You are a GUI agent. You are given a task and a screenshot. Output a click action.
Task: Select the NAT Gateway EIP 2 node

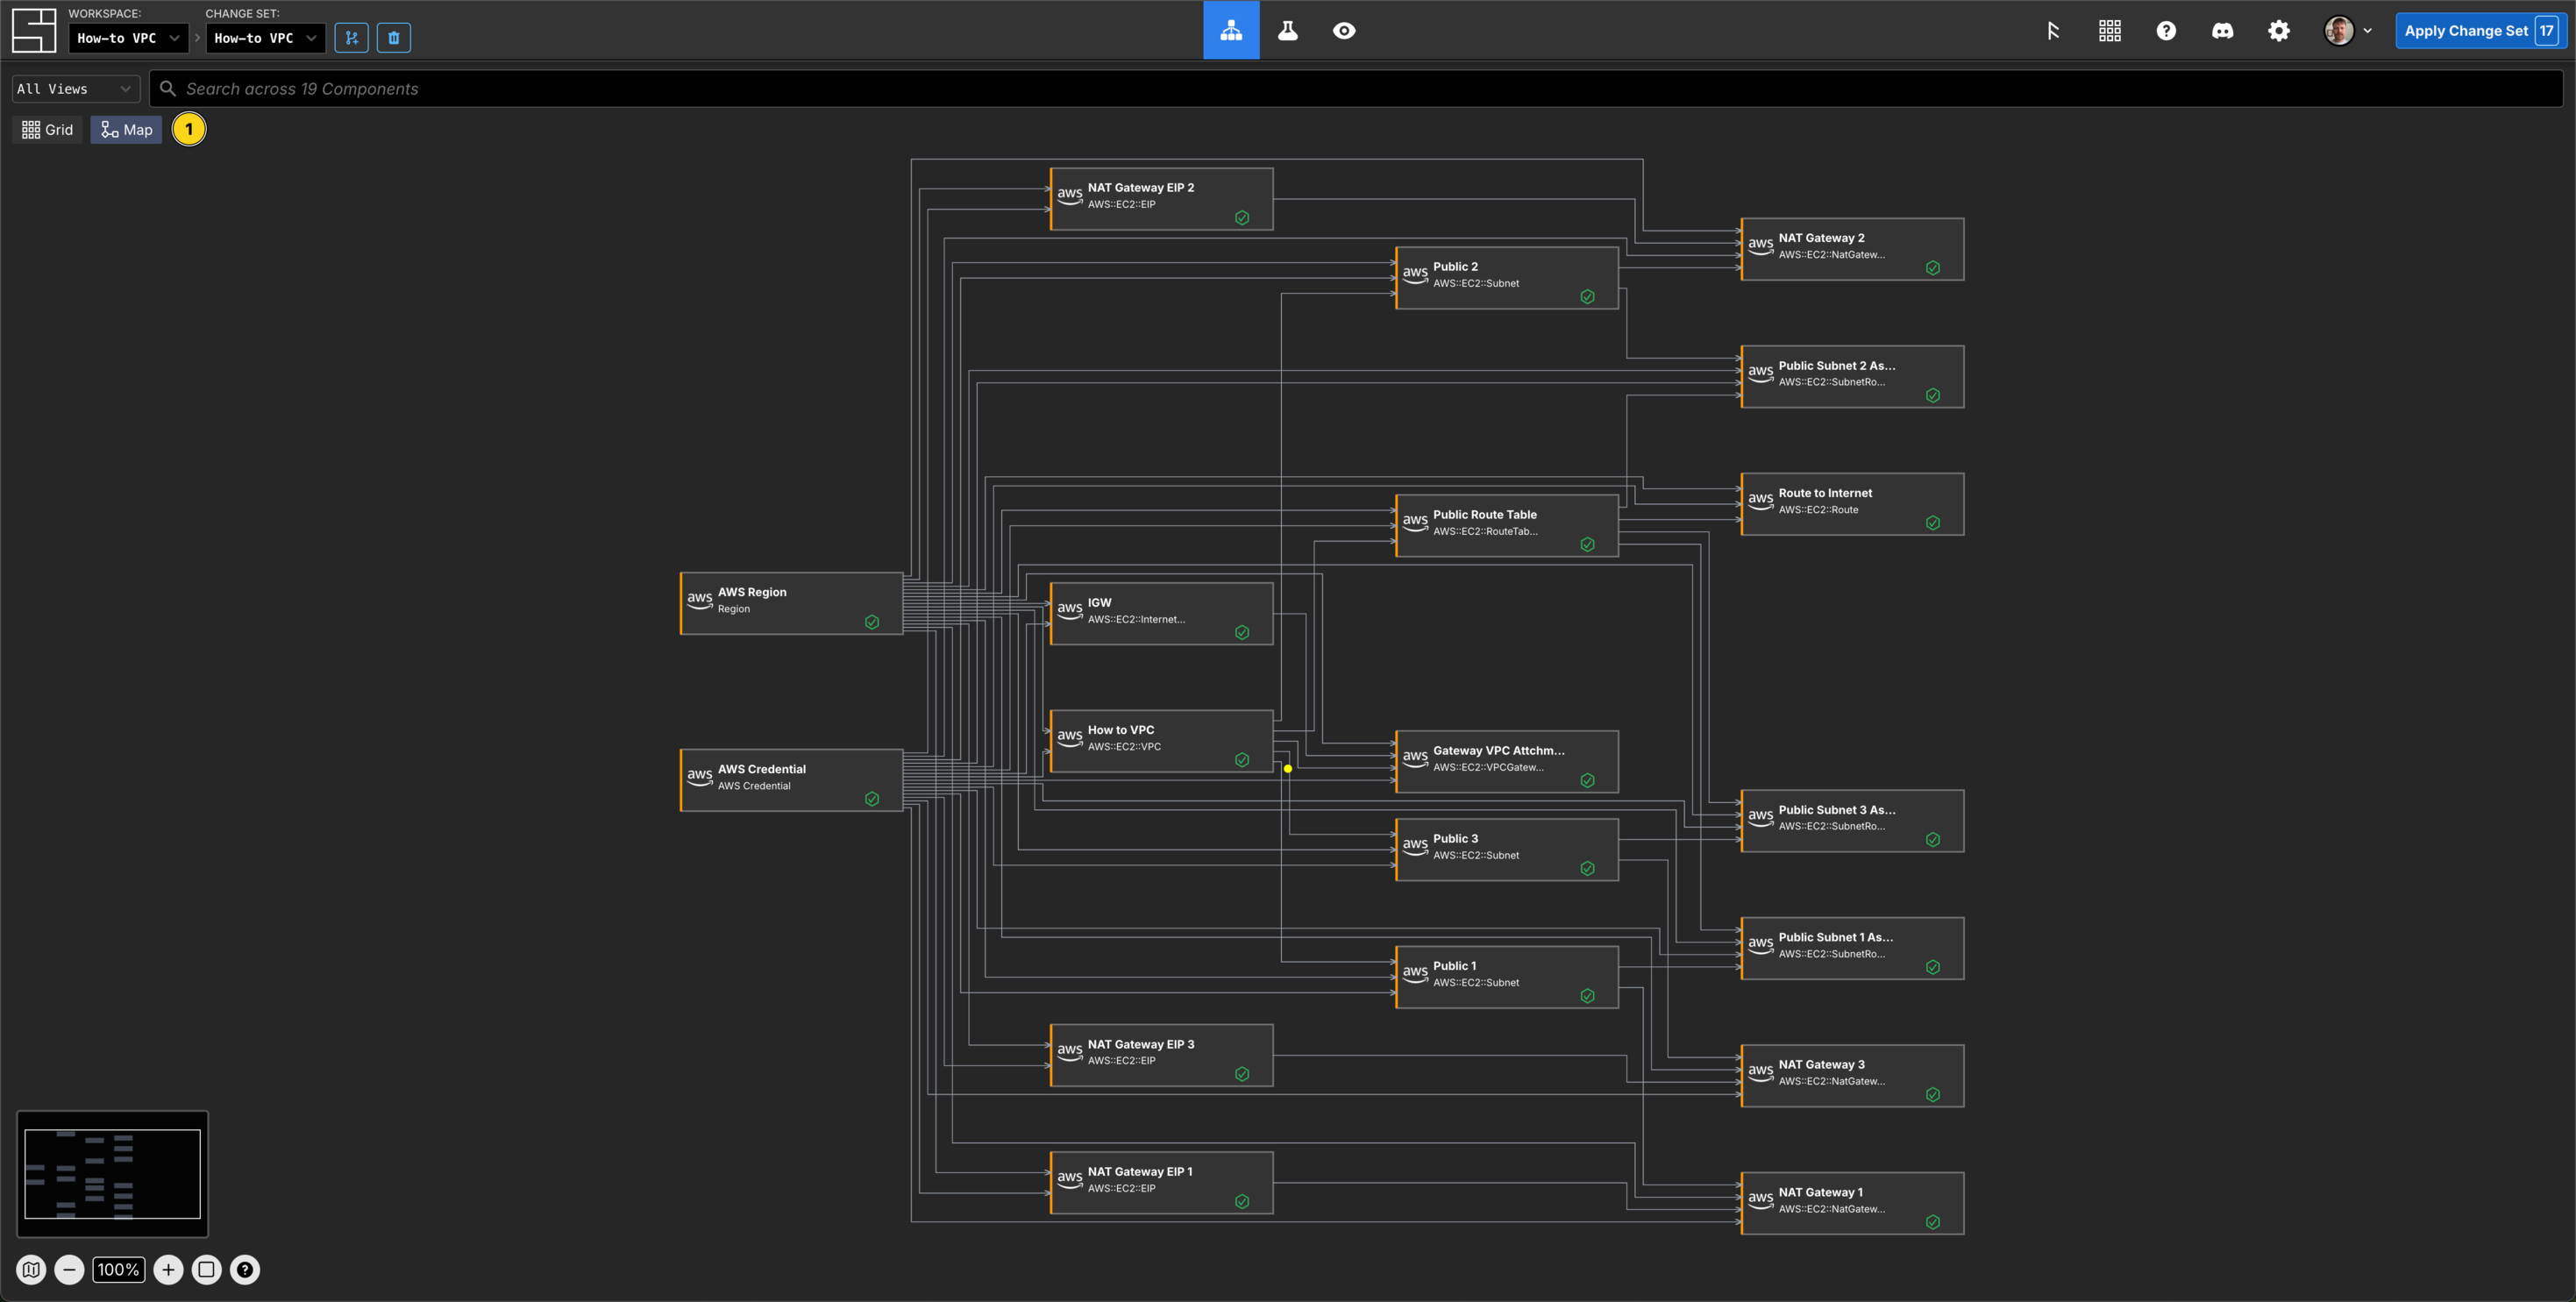coord(1162,199)
